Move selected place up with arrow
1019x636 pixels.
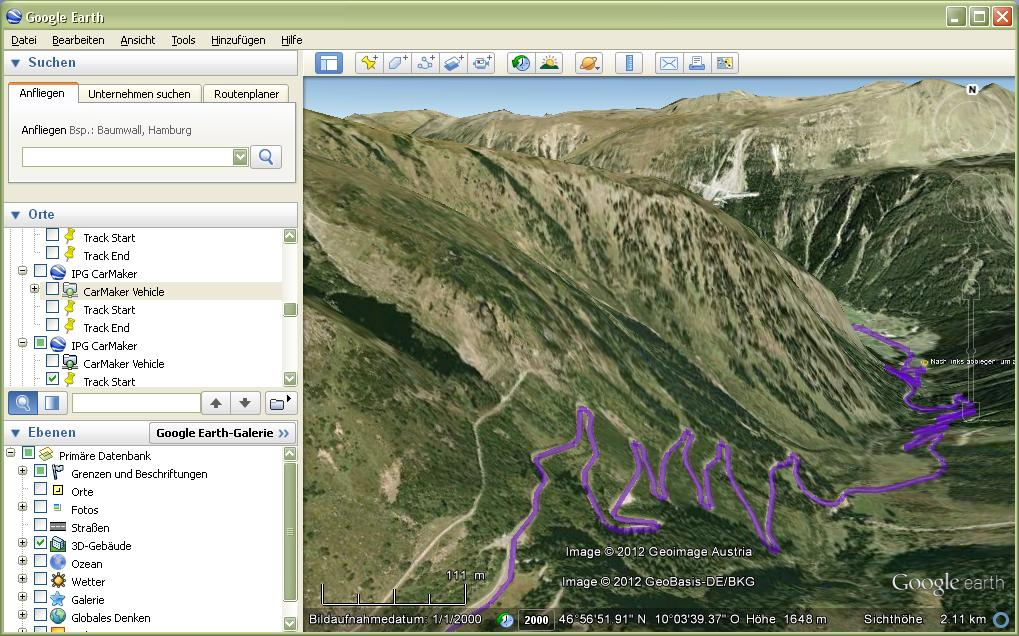coord(216,403)
